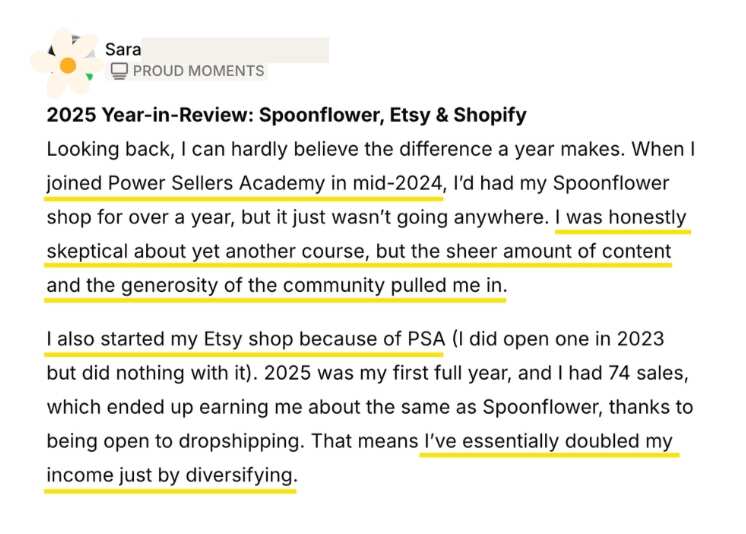Viewport: 746px width, 534px height.
Task: Open Sara's profile name
Action: tap(123, 49)
